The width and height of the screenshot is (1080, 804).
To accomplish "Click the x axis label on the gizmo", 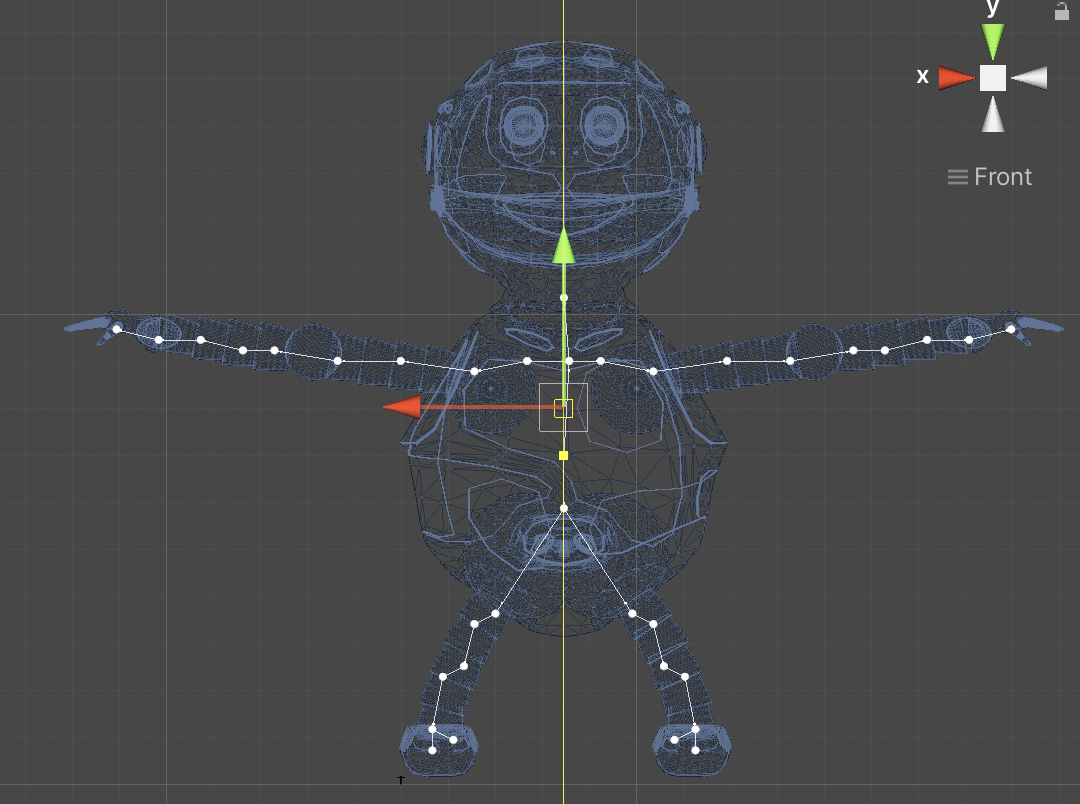I will click(x=922, y=76).
